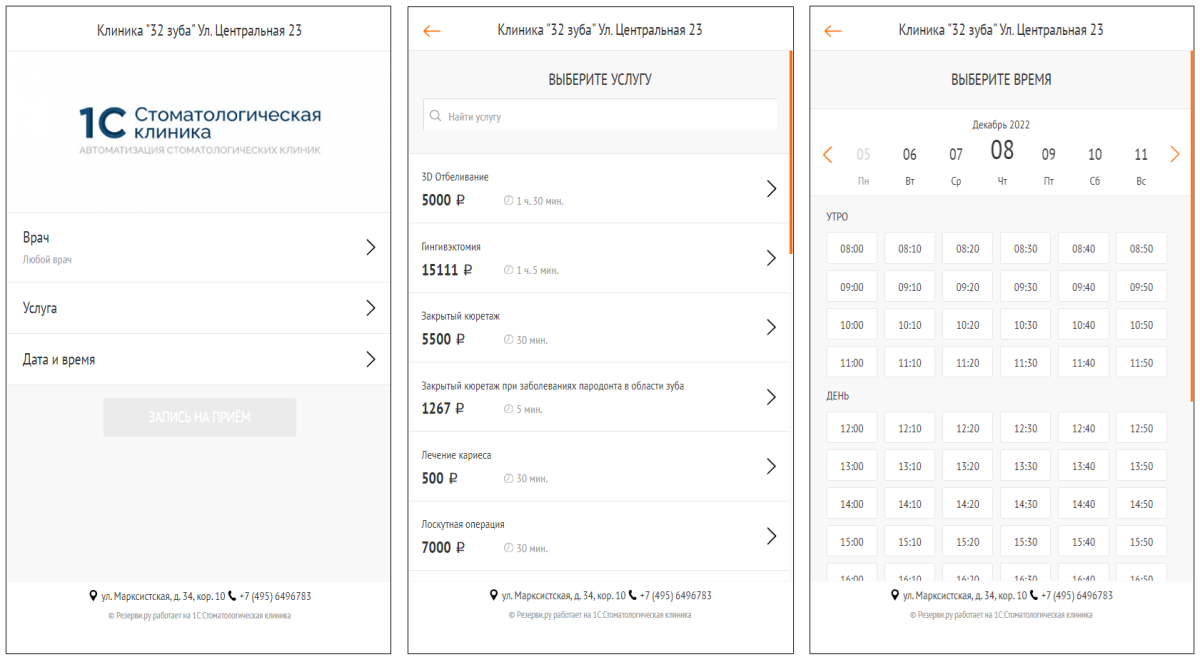Expand the Услуга row chevron
Image resolution: width=1200 pixels, height=662 pixels.
click(370, 308)
